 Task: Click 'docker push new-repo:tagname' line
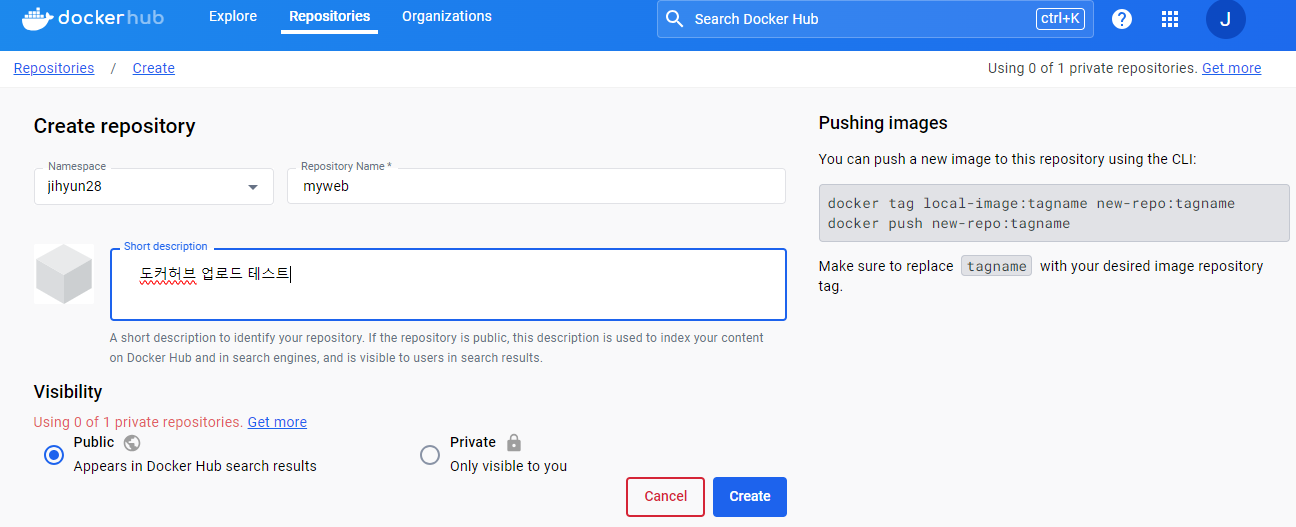949,223
